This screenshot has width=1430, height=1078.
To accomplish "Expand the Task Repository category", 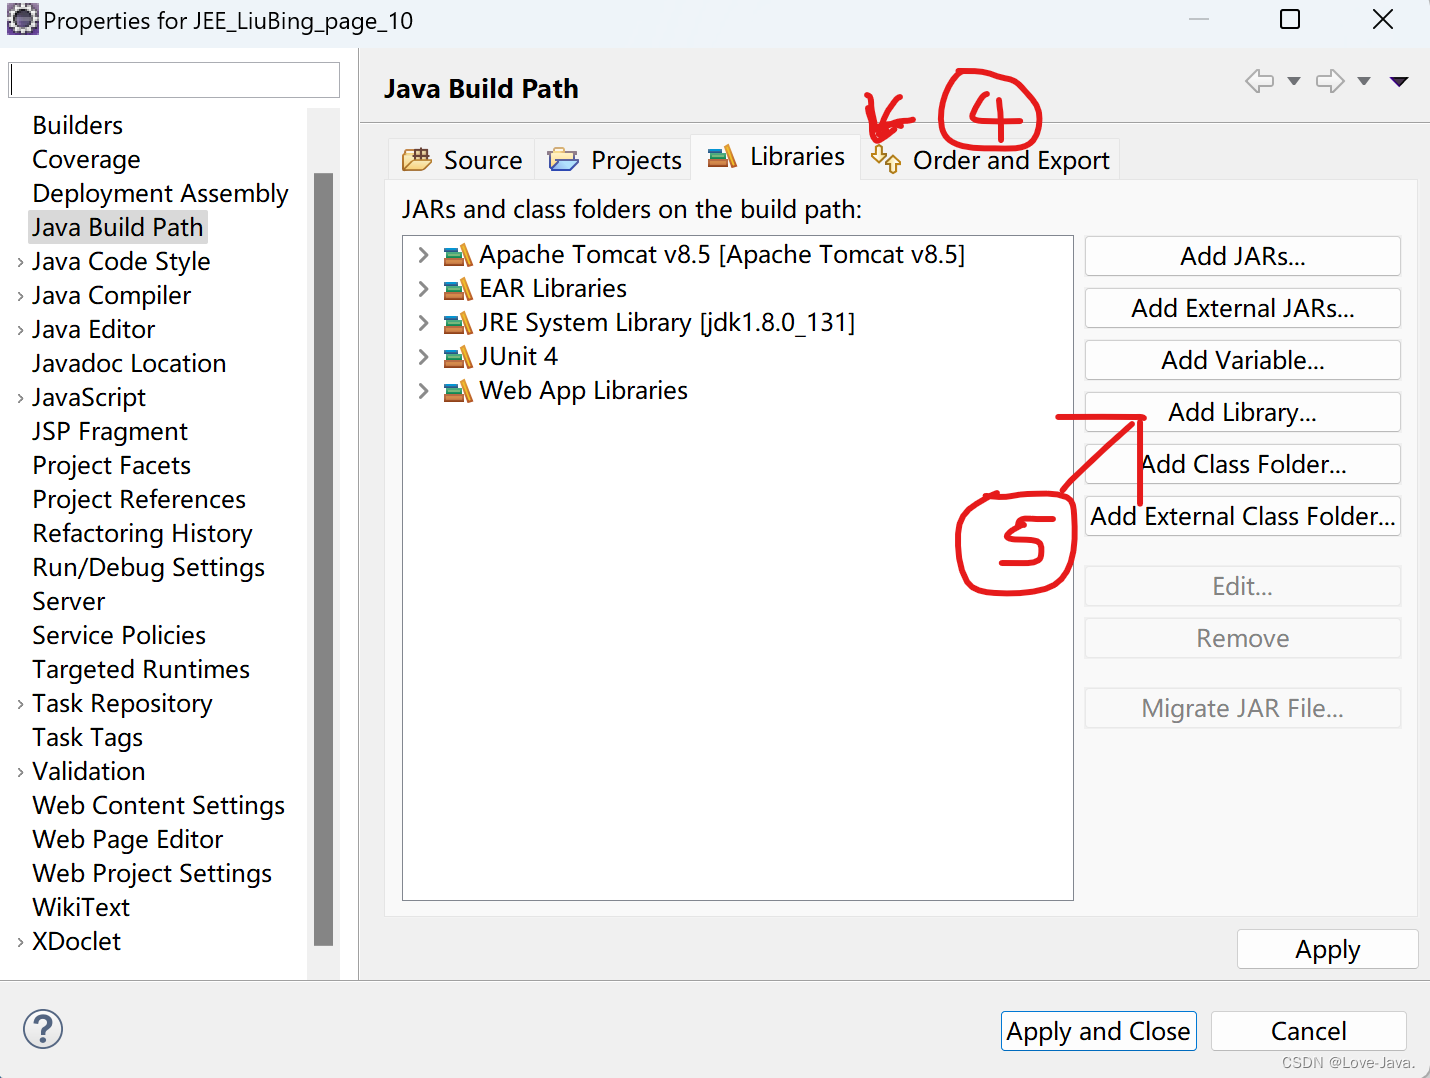I will (20, 704).
